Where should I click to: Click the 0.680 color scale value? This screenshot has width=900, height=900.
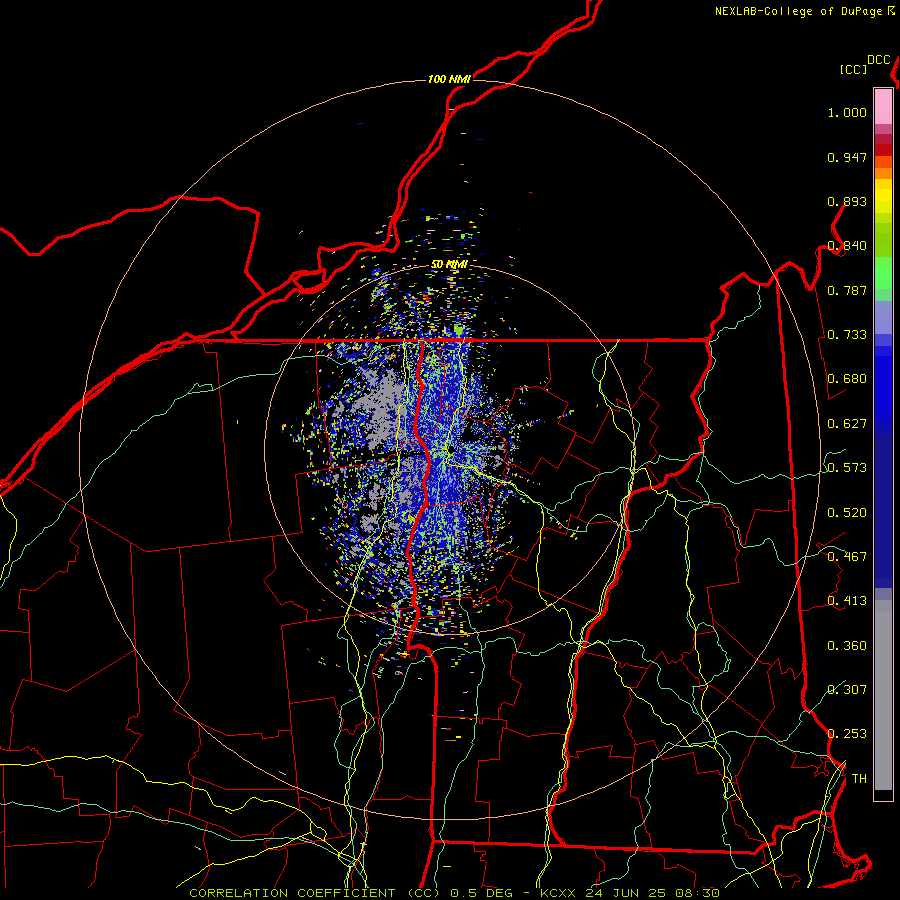point(847,379)
